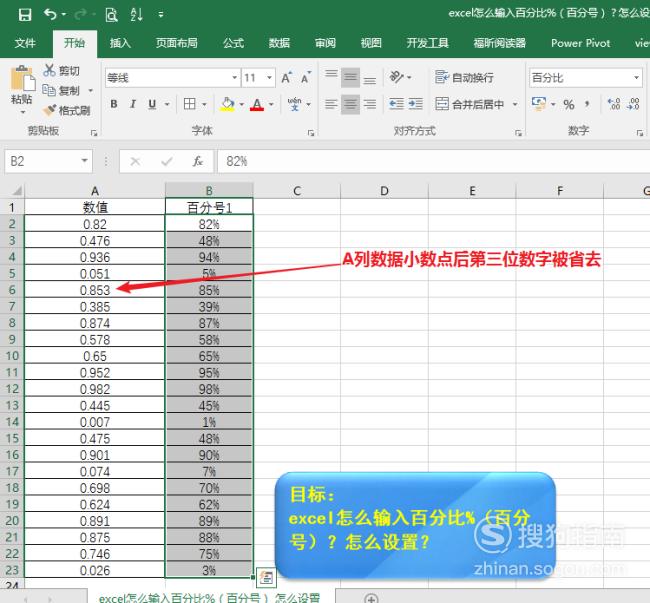Image resolution: width=650 pixels, height=603 pixels.
Task: Toggle Bold formatting
Action: [x=114, y=104]
